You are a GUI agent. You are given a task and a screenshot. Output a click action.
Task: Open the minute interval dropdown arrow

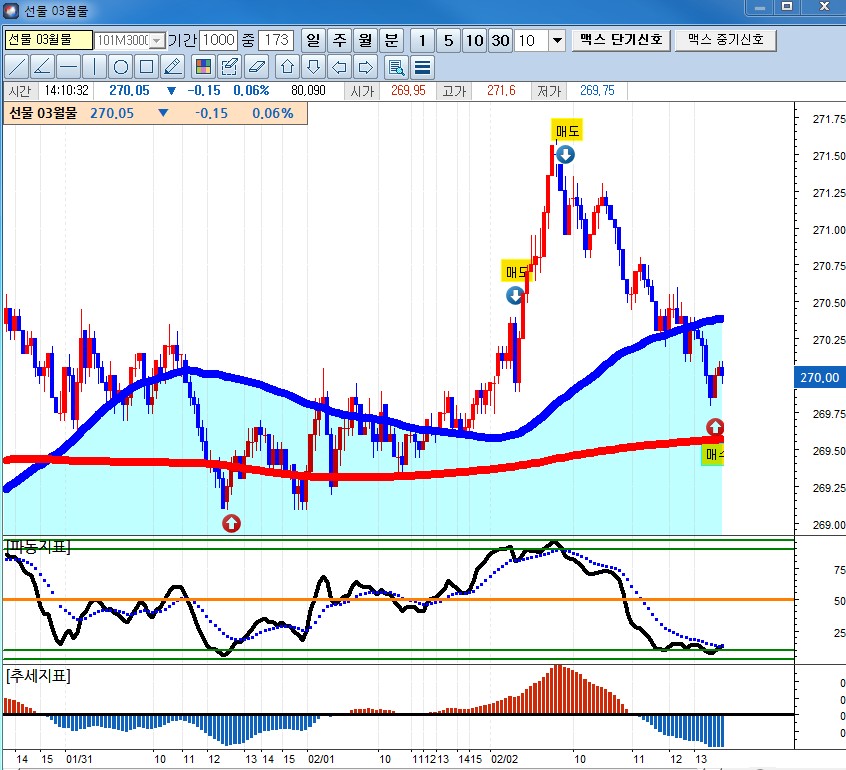[x=557, y=40]
